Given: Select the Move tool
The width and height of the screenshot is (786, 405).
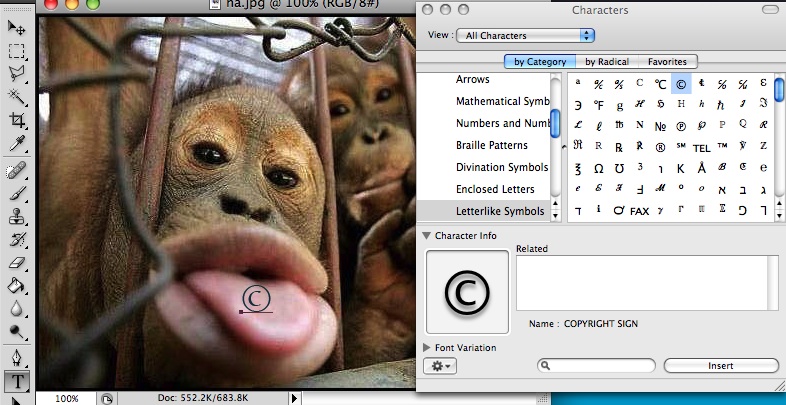Looking at the screenshot, I should 17,26.
